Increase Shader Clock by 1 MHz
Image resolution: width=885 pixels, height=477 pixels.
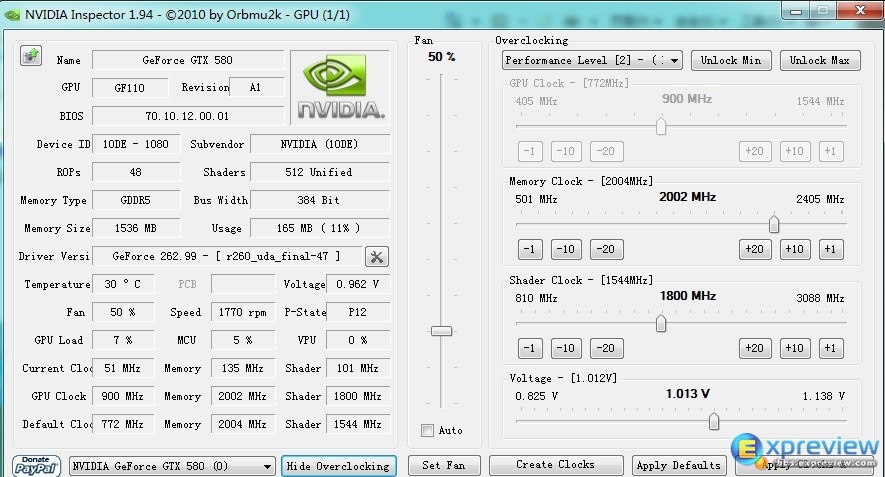point(831,348)
